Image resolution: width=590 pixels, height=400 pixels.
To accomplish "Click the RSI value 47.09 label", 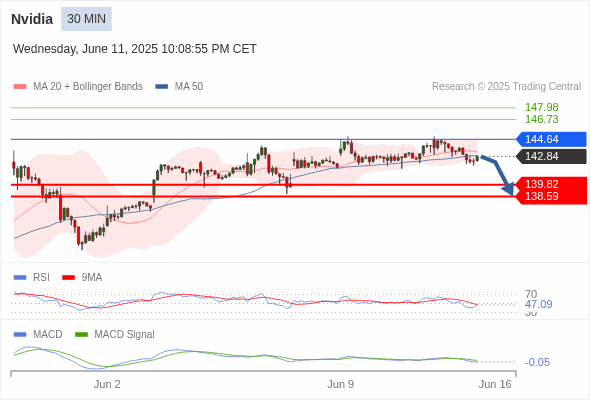I will point(538,304).
